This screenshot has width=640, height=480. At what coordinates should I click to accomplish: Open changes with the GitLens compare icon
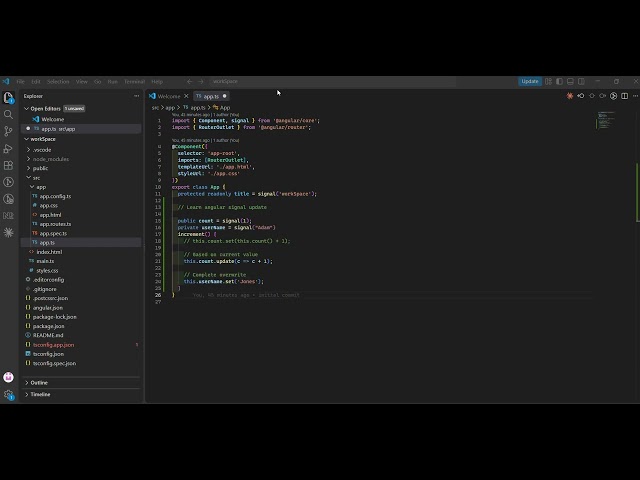[580, 96]
